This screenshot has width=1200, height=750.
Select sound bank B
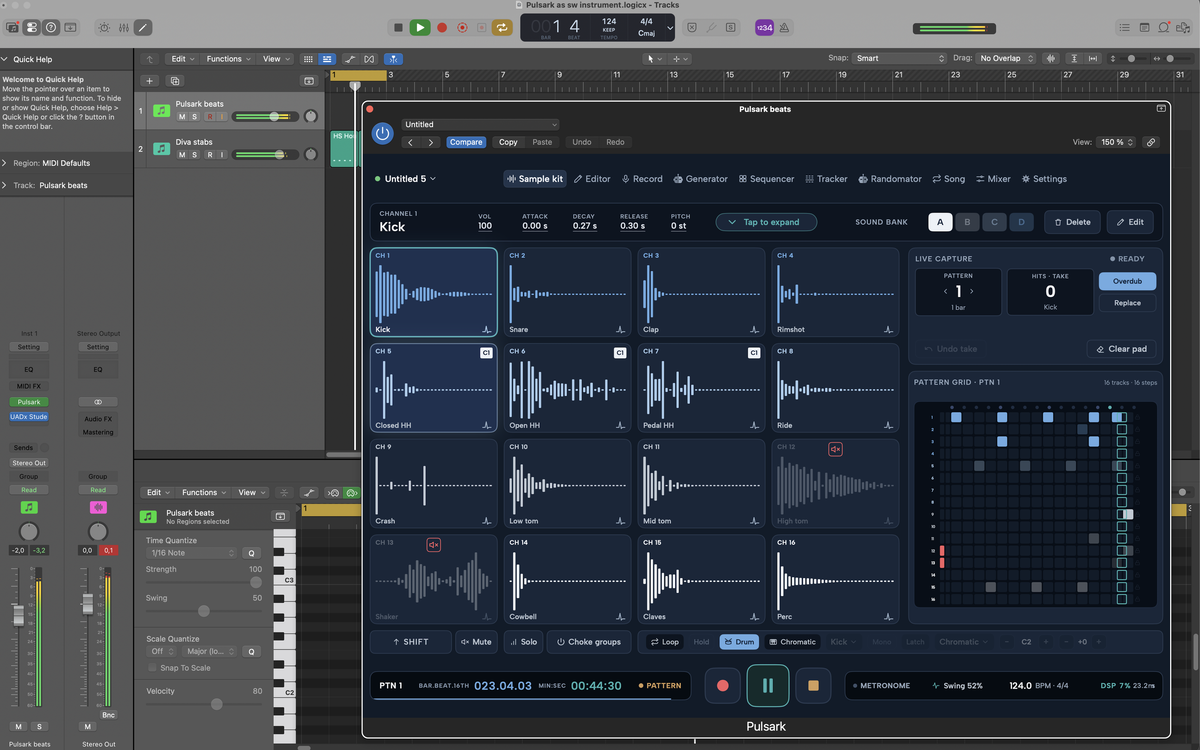pyautogui.click(x=967, y=222)
